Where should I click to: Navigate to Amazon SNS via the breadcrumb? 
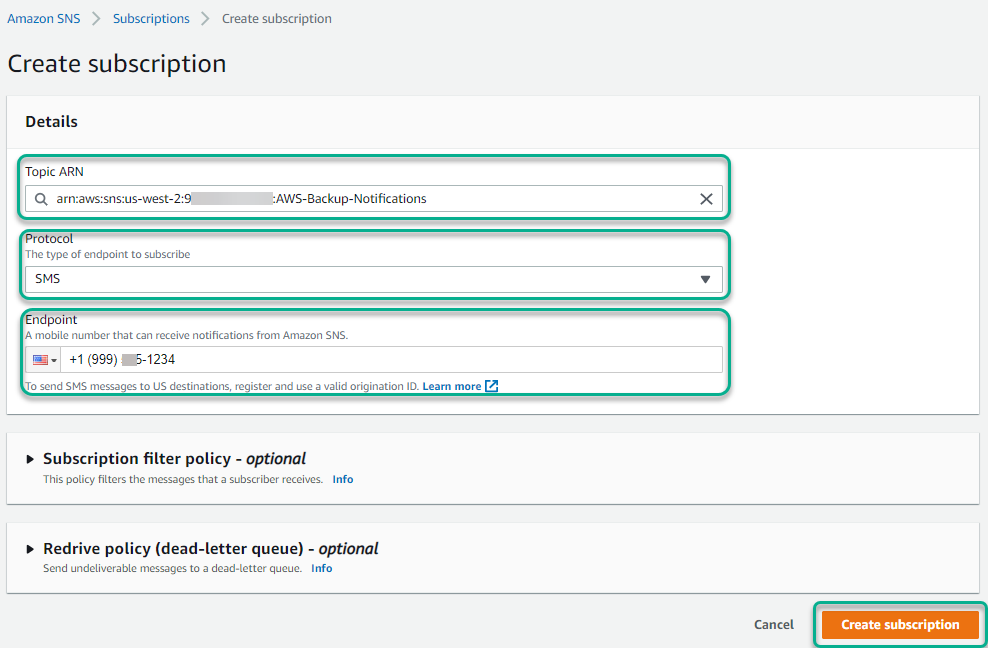44,18
